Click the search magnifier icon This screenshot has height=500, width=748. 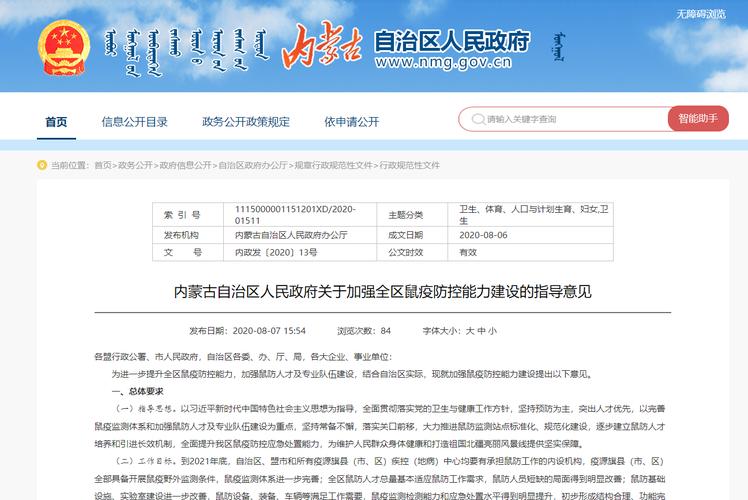(x=478, y=119)
